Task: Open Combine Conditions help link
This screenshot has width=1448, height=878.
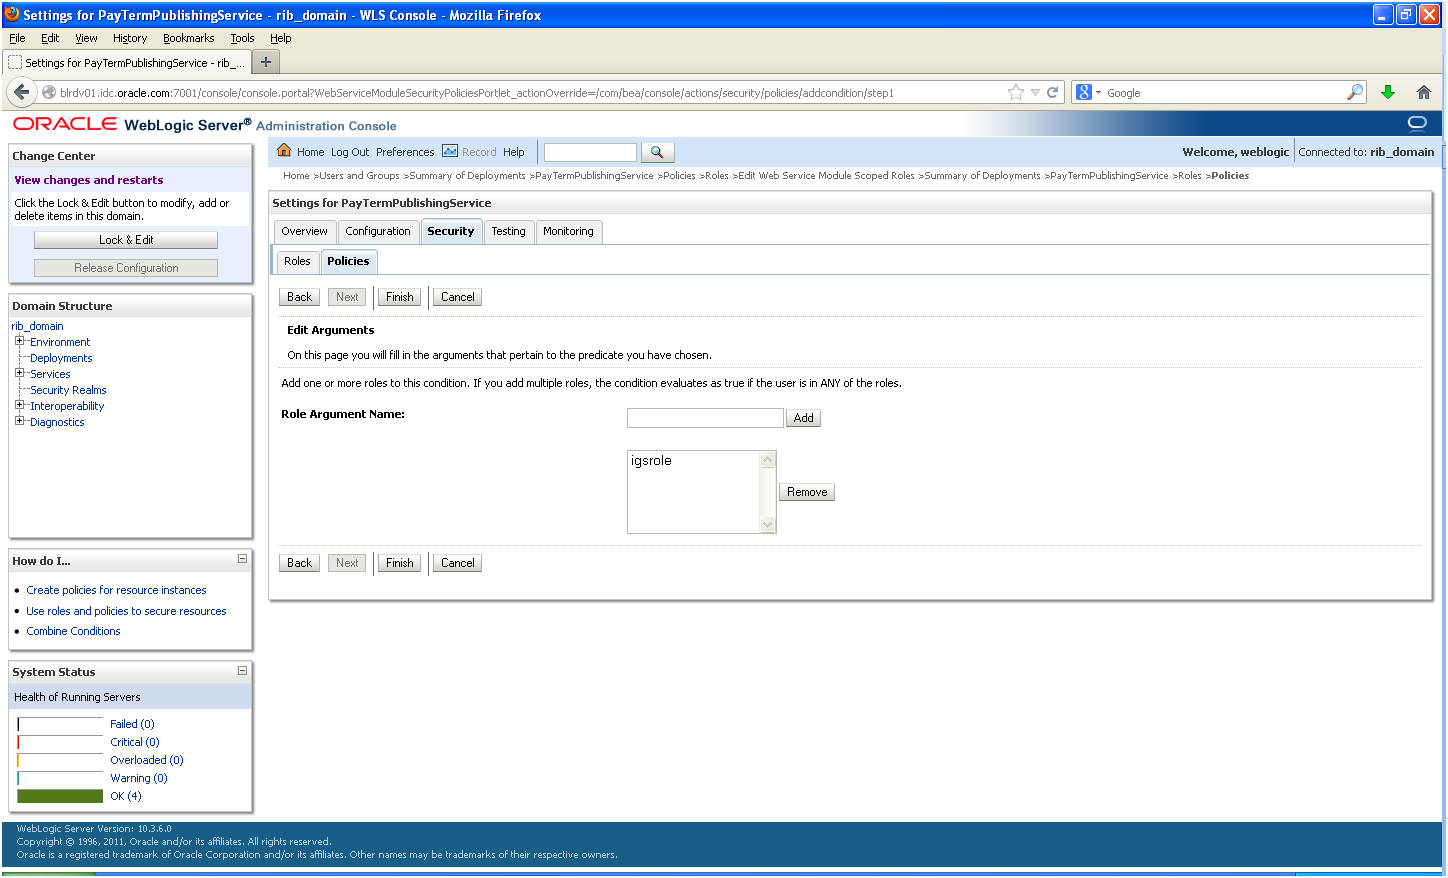Action: coord(73,631)
